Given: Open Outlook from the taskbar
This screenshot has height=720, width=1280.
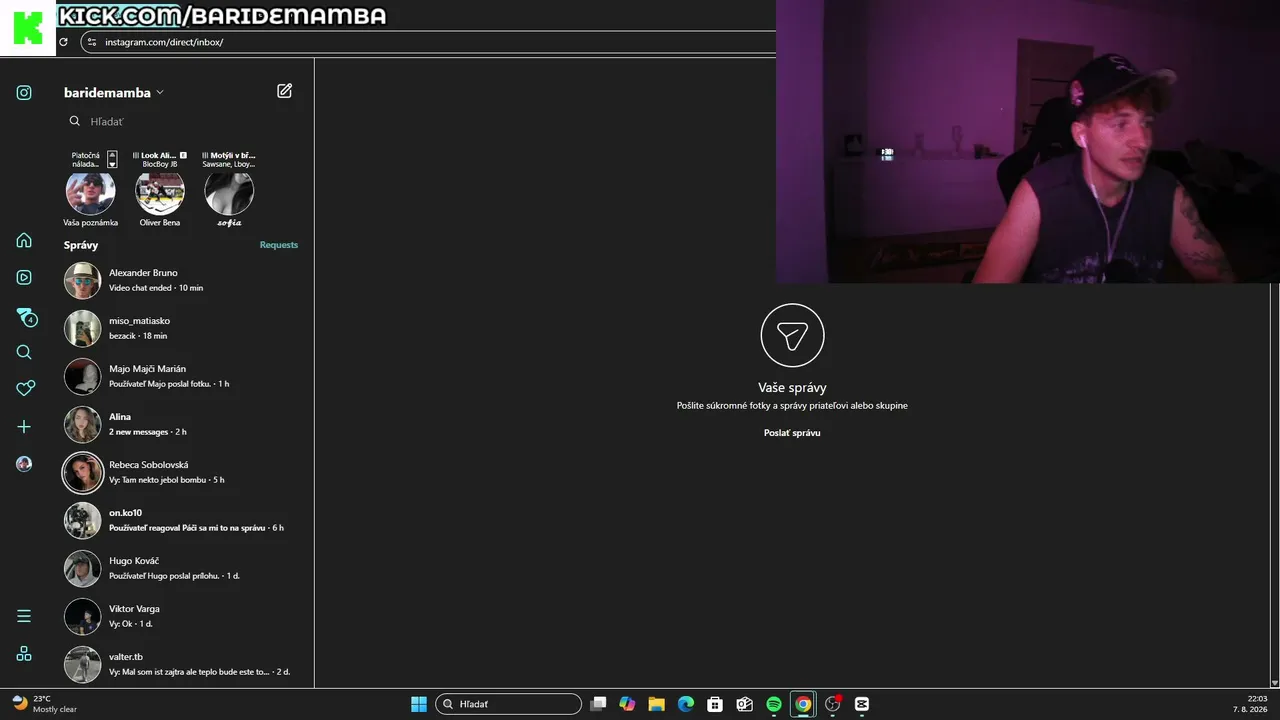Looking at the screenshot, I should 744,704.
